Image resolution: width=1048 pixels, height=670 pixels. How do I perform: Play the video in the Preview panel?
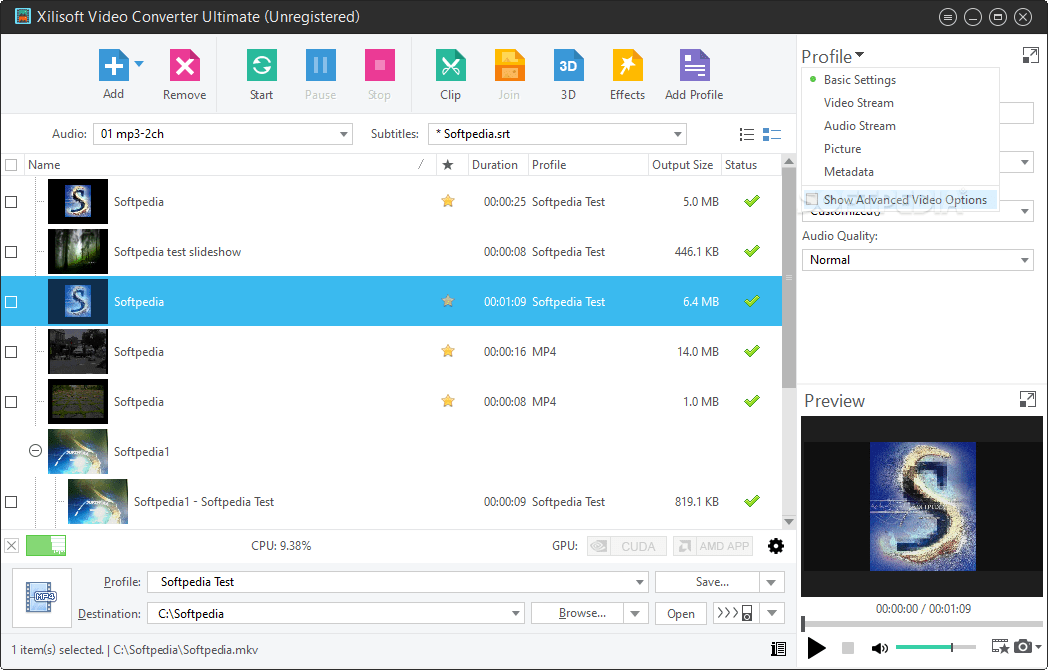point(816,648)
